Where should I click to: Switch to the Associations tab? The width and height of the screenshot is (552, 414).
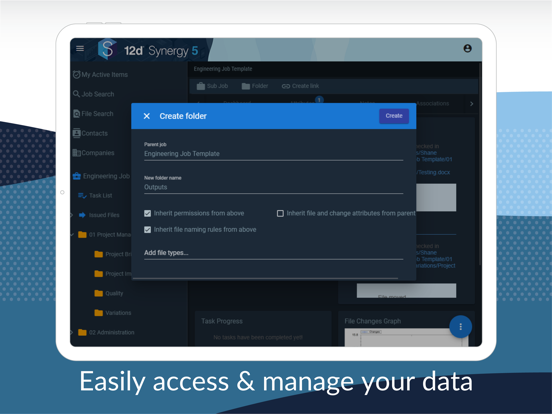433,104
